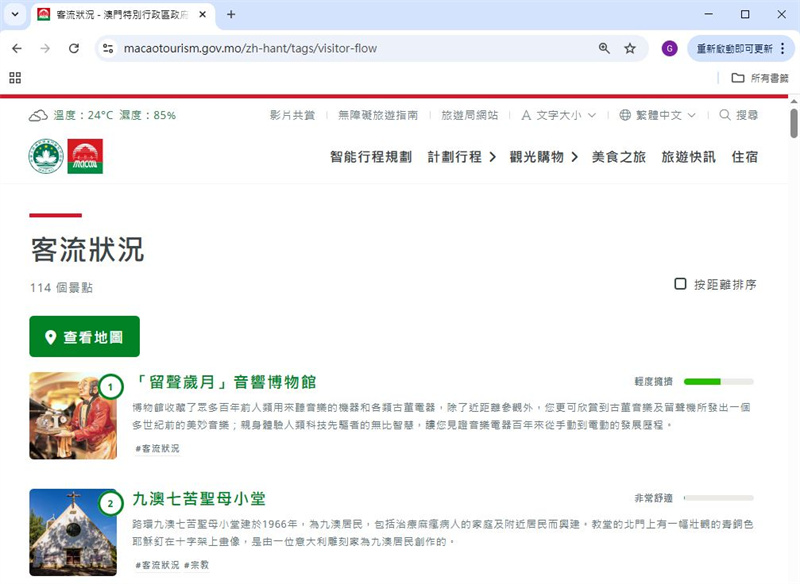The height and width of the screenshot is (584, 800).
Task: Open the browser apps grid icon
Action: (x=14, y=76)
